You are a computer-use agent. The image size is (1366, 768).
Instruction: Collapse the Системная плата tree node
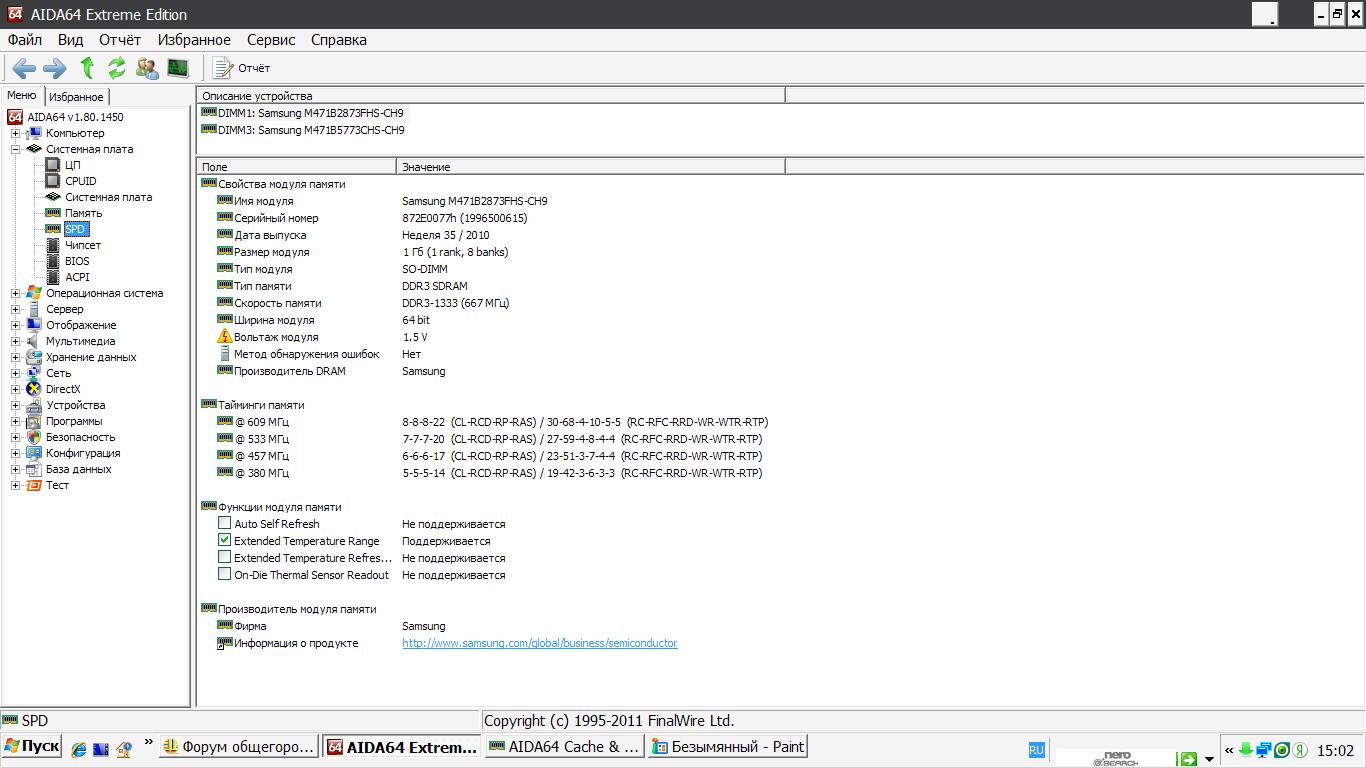tap(15, 149)
